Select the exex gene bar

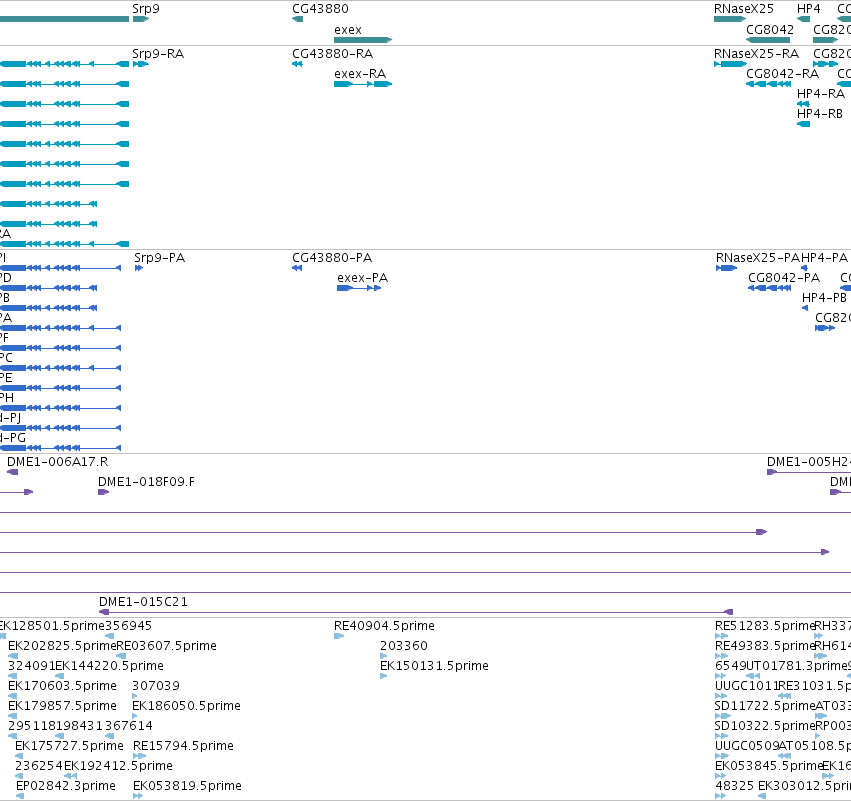[363, 40]
